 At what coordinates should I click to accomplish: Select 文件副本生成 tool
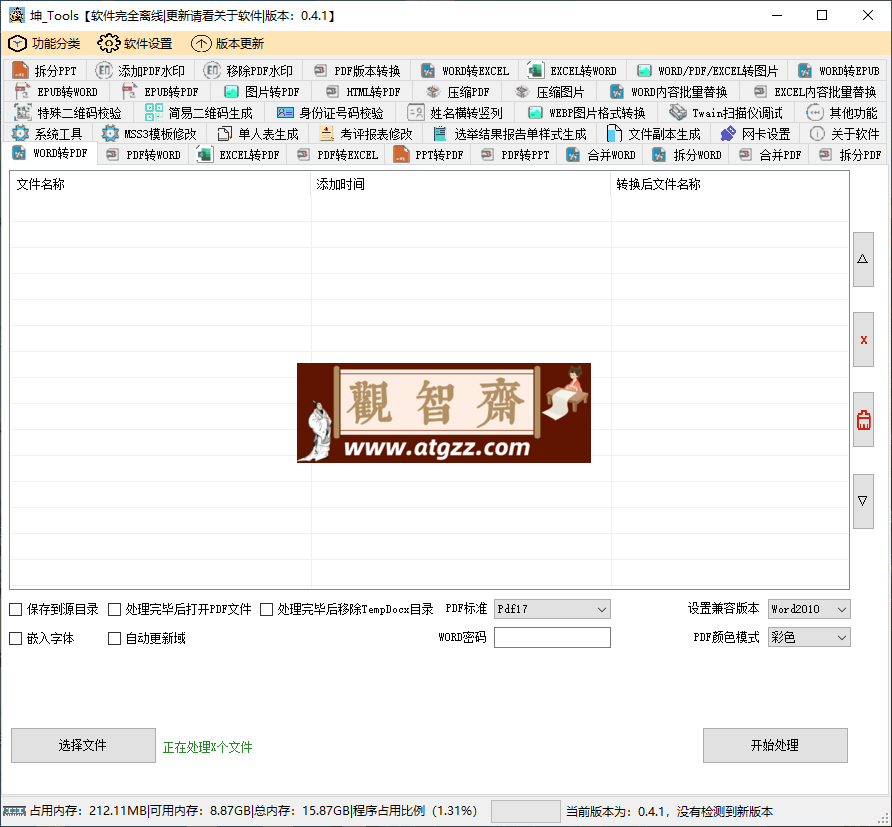pos(654,134)
